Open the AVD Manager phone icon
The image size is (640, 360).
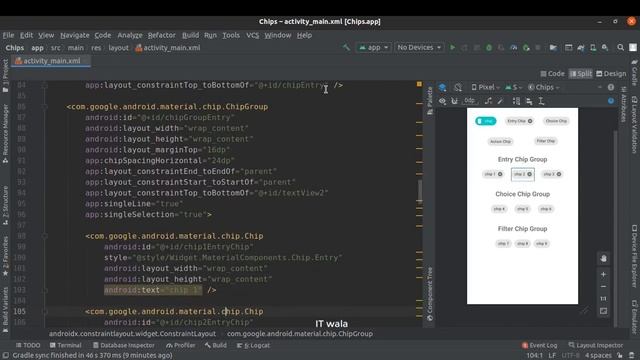[x=593, y=48]
